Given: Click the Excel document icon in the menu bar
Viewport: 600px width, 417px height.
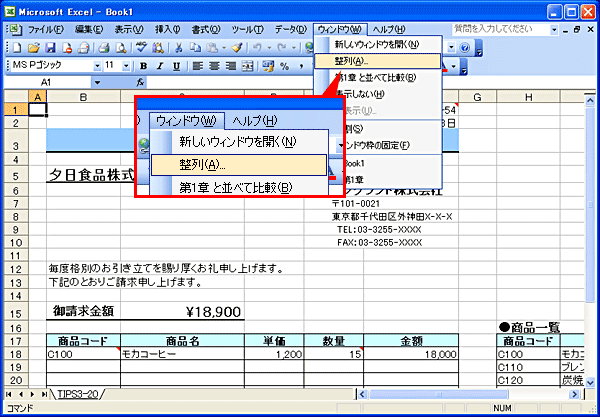Looking at the screenshot, I should [x=14, y=29].
